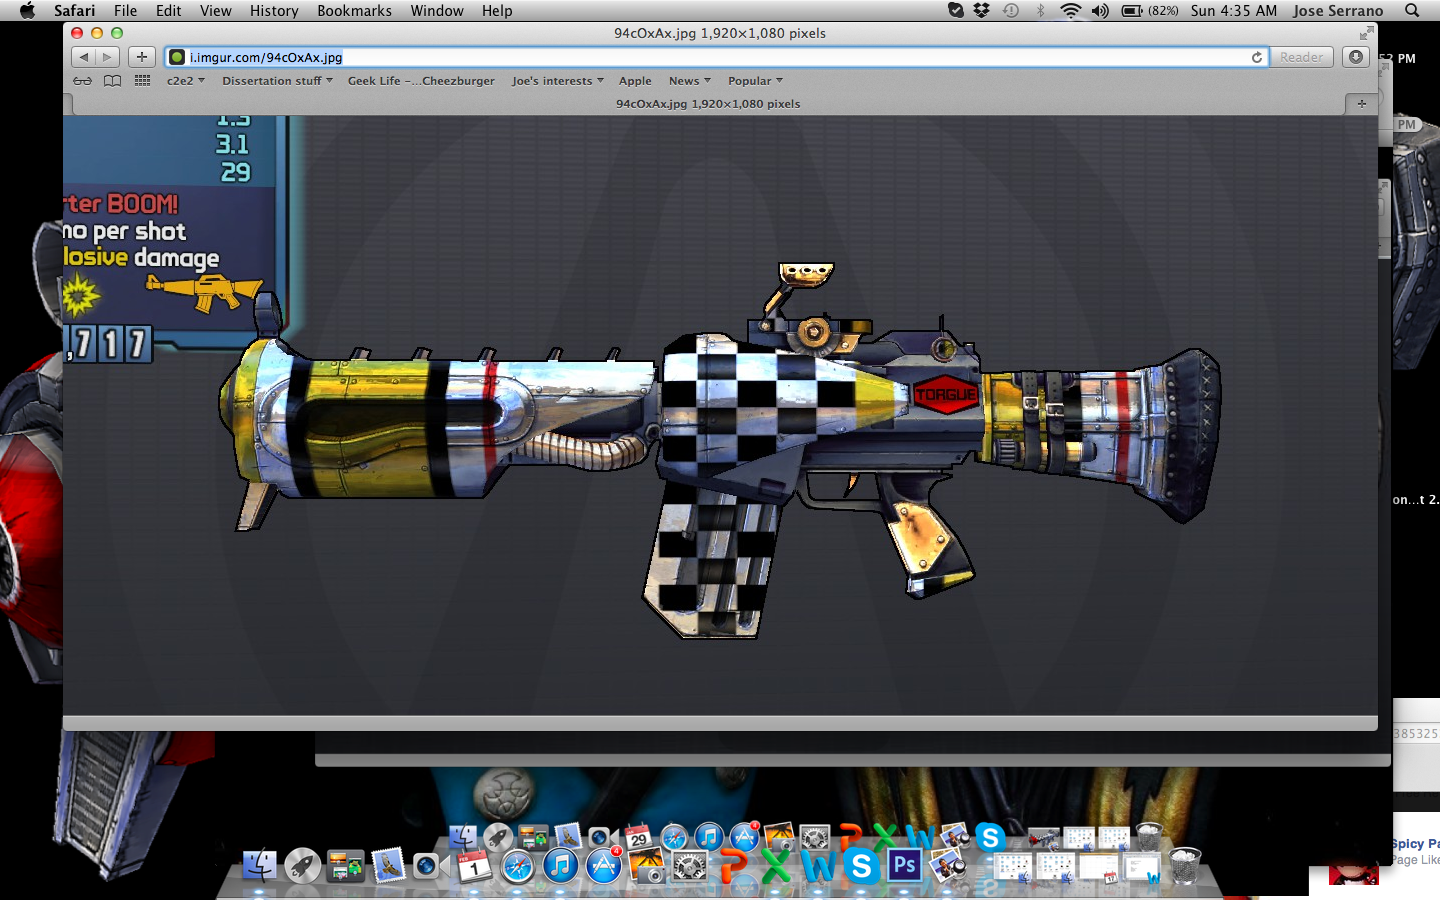Select the 94cOxAx.jpg tab
This screenshot has height=900, width=1440.
click(x=708, y=103)
